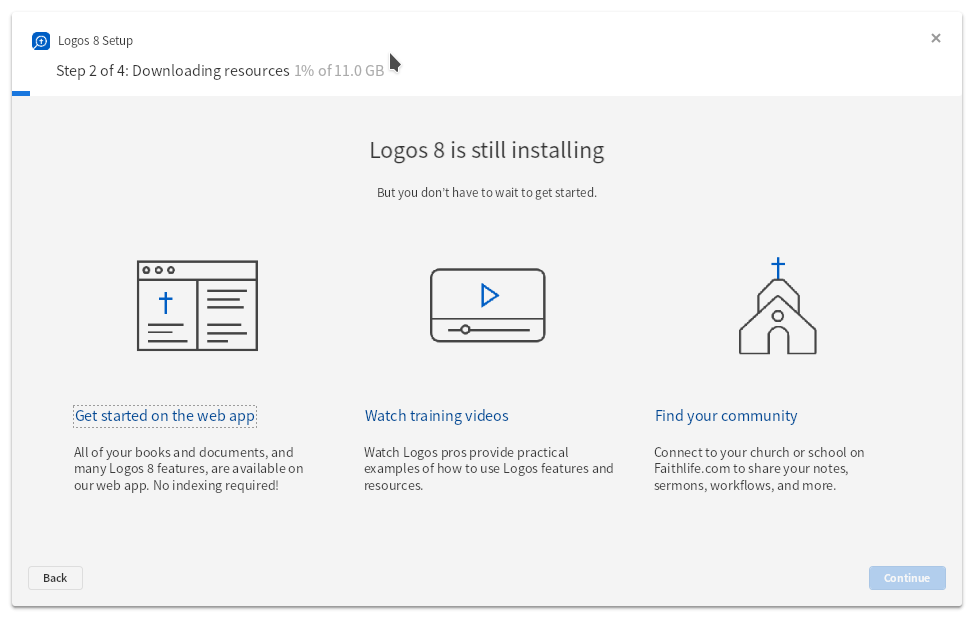Click the church building illustration
This screenshot has height=618, width=974.
[x=778, y=306]
